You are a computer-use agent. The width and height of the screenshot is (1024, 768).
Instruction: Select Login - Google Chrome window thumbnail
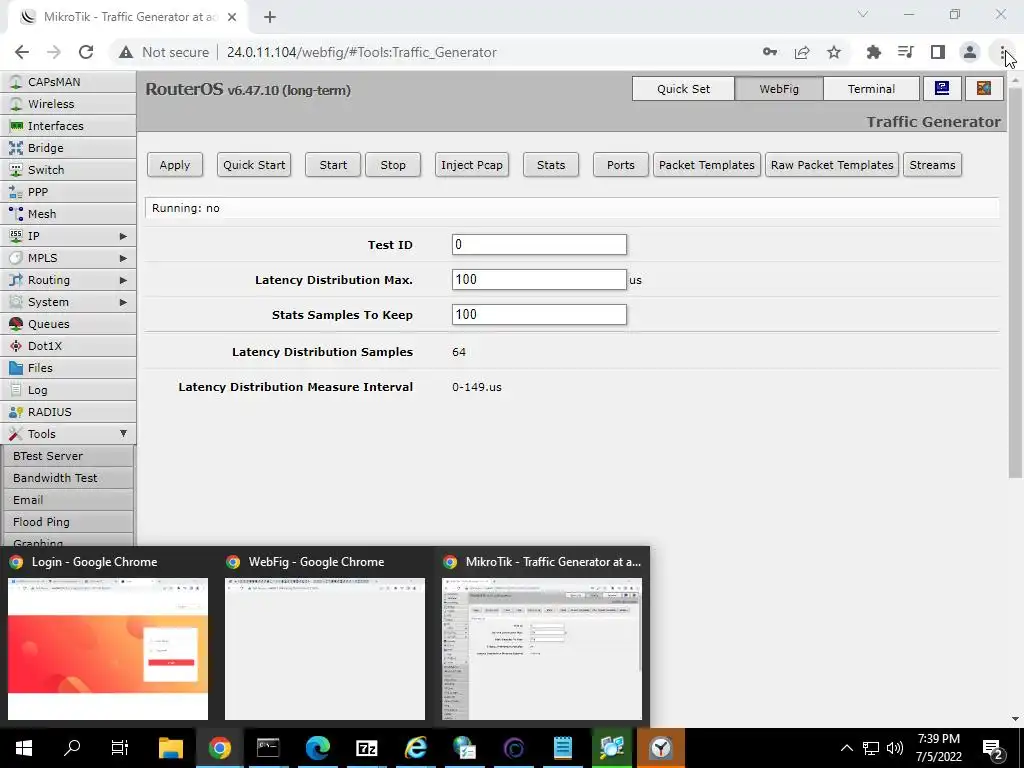(108, 637)
